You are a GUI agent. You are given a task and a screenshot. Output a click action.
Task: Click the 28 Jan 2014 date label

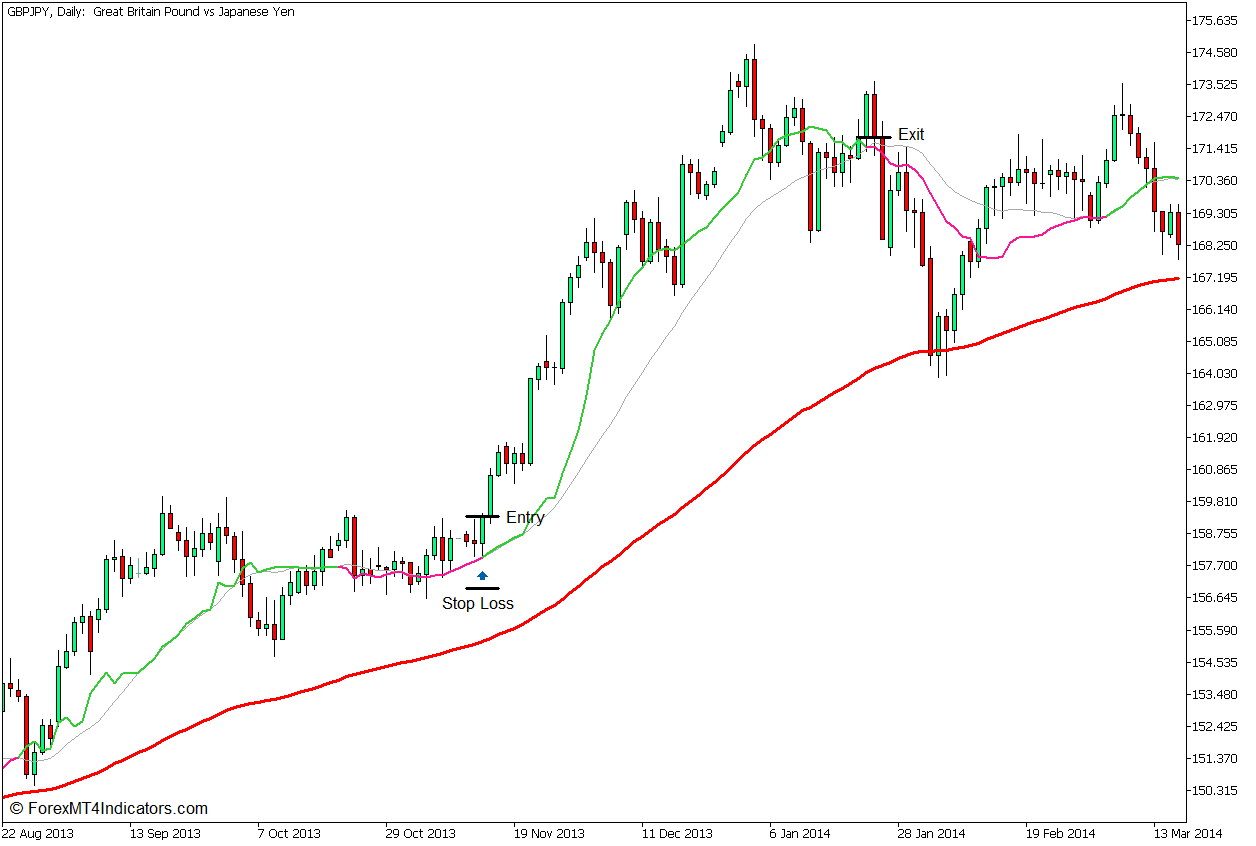pyautogui.click(x=932, y=833)
